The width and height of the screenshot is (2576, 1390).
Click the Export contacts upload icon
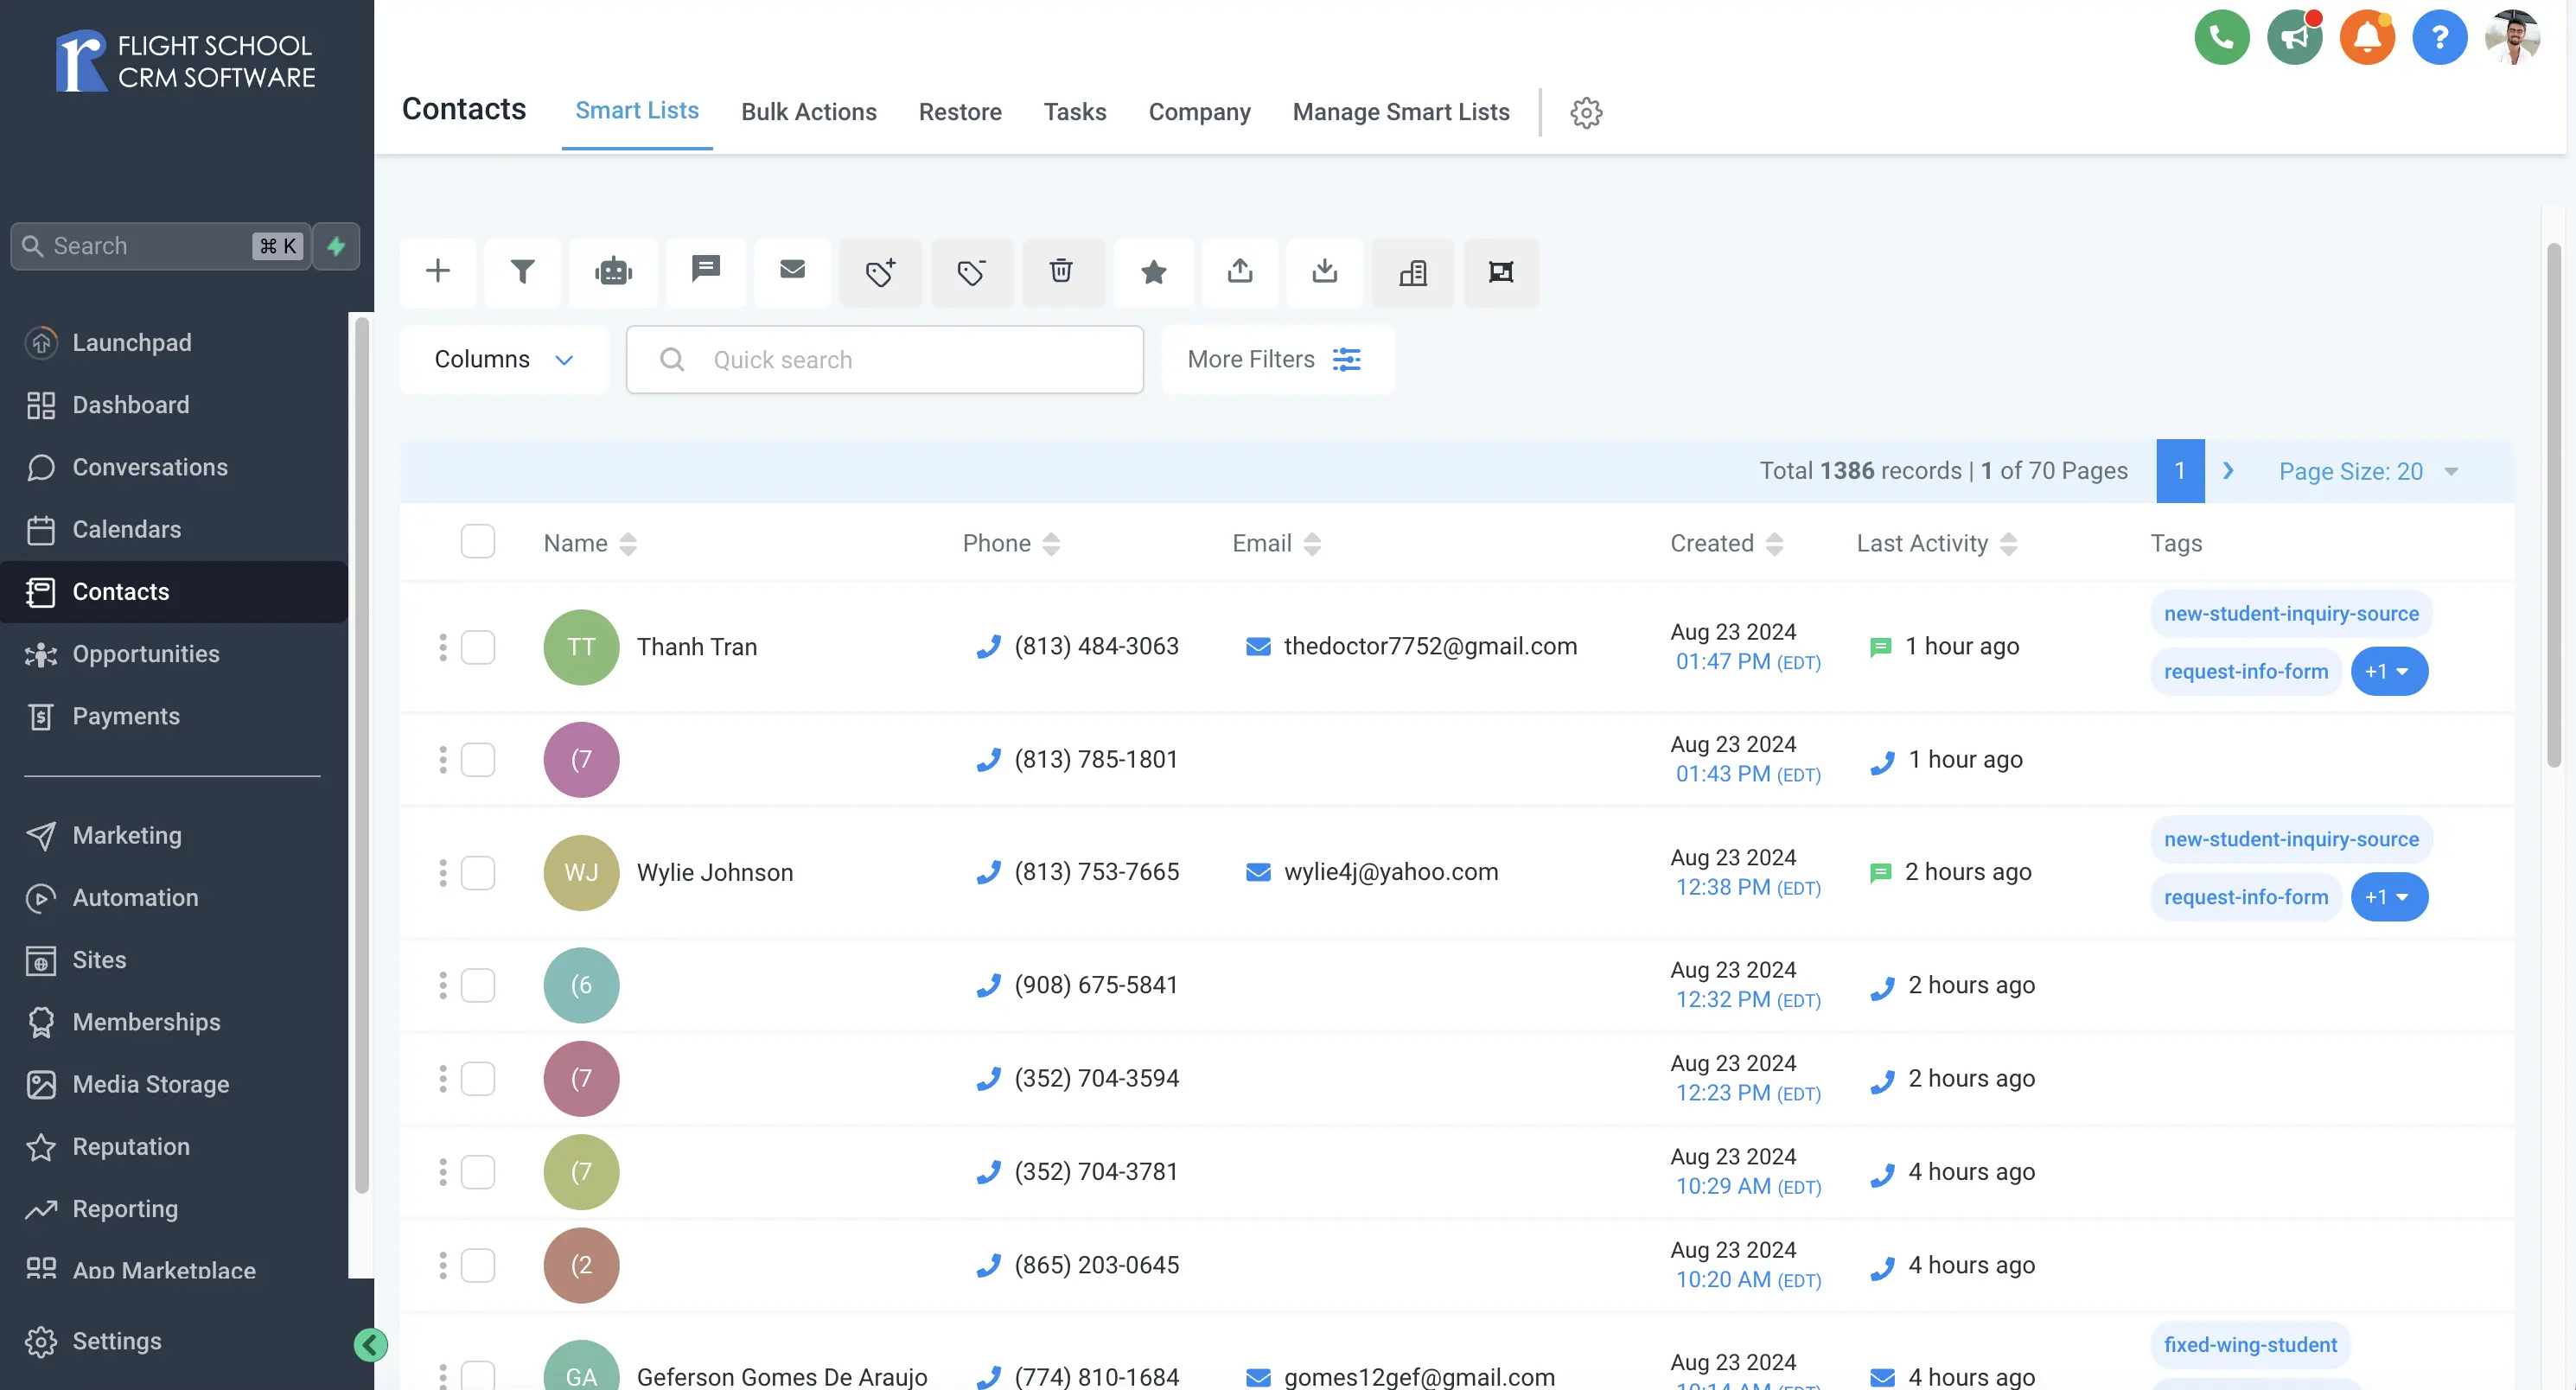point(1240,271)
